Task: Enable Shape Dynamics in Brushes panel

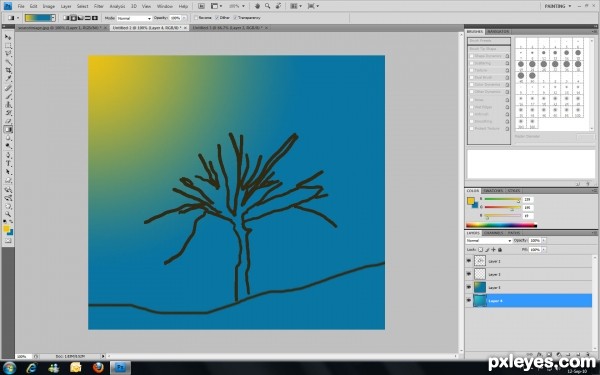Action: (472, 56)
